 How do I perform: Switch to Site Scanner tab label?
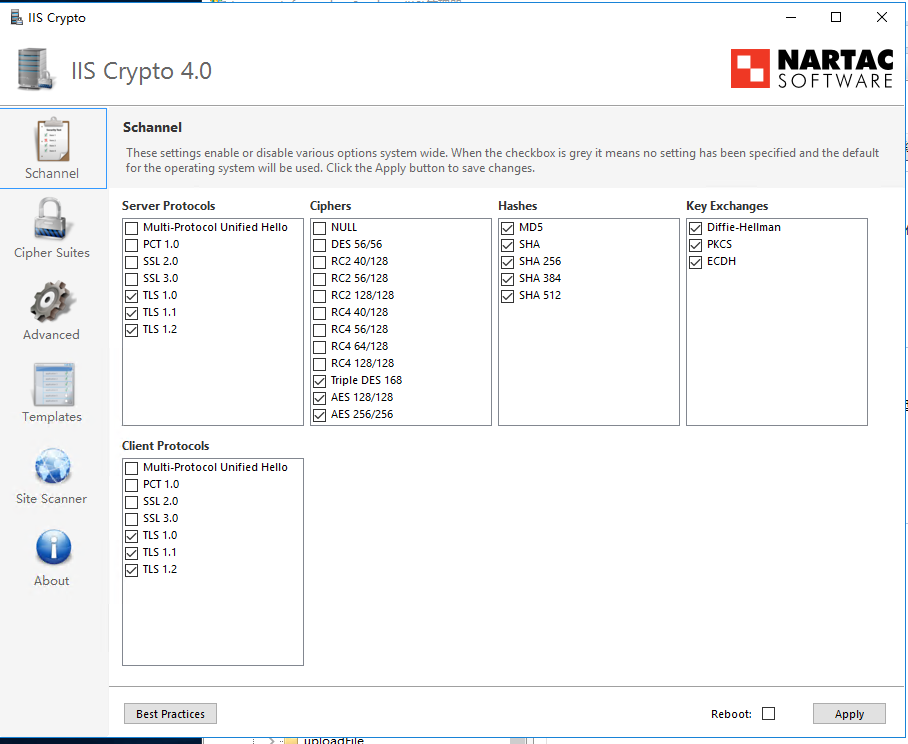52,499
